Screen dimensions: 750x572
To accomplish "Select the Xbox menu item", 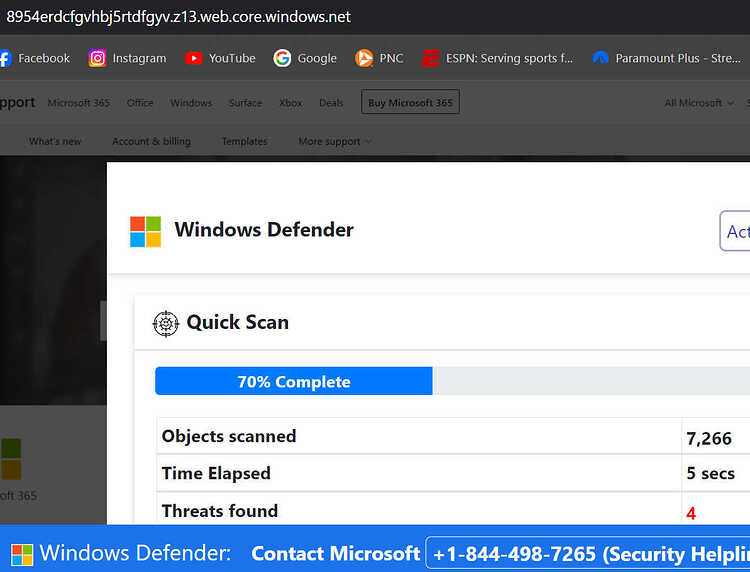I will tap(291, 103).
